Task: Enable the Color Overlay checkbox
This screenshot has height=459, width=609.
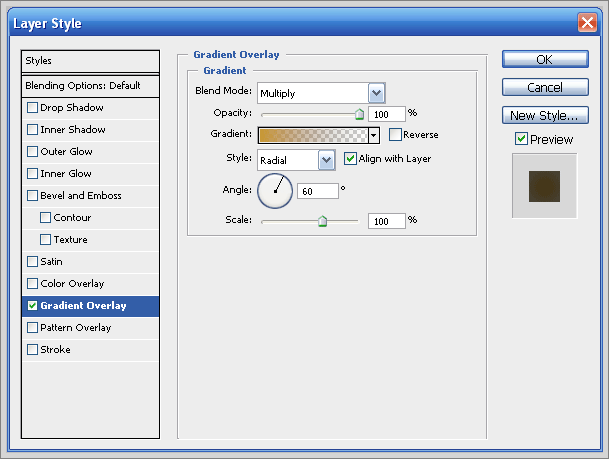Action: click(32, 283)
